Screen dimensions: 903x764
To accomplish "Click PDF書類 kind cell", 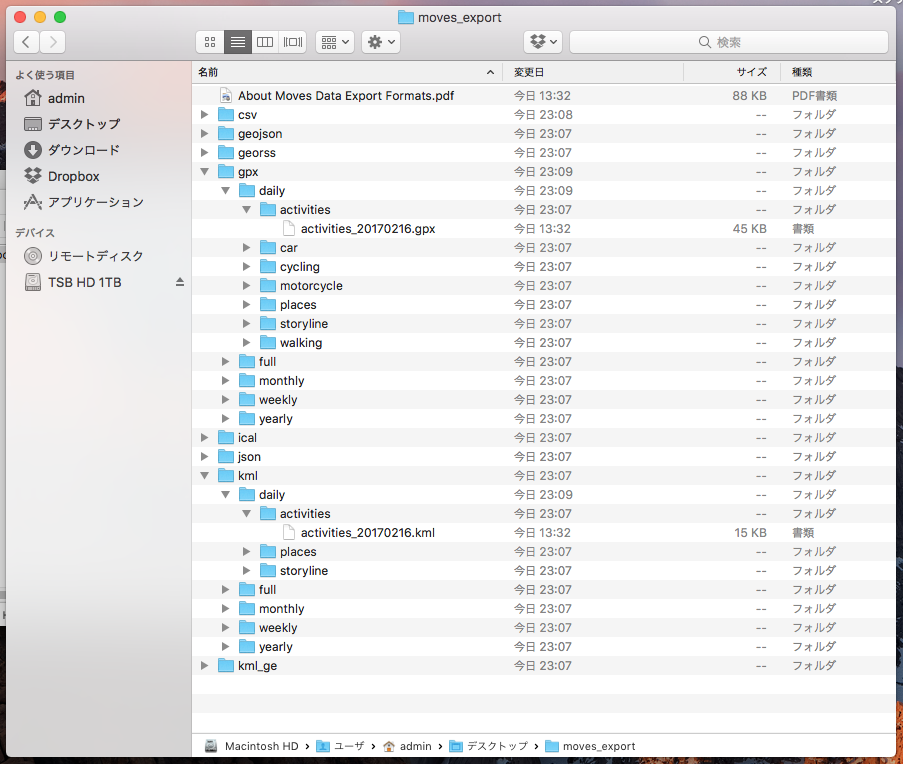I will pos(814,96).
